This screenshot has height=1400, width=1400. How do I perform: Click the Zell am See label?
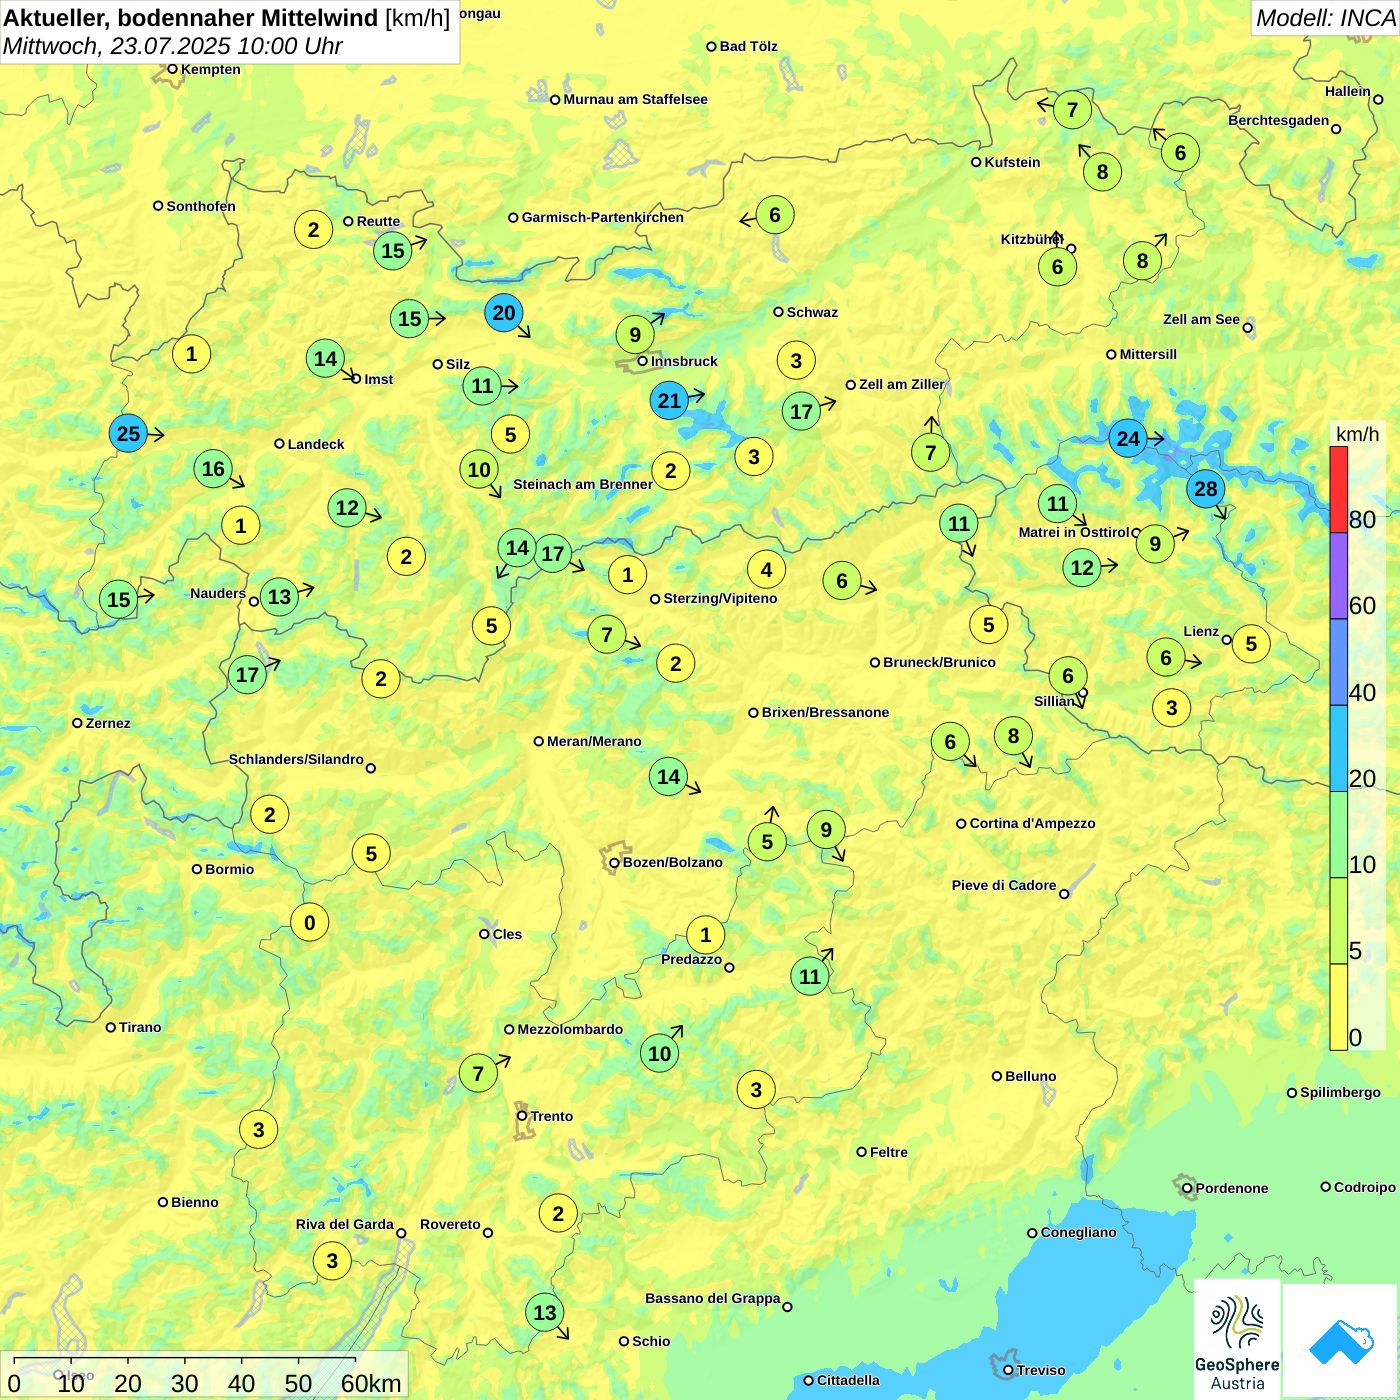(x=1201, y=319)
